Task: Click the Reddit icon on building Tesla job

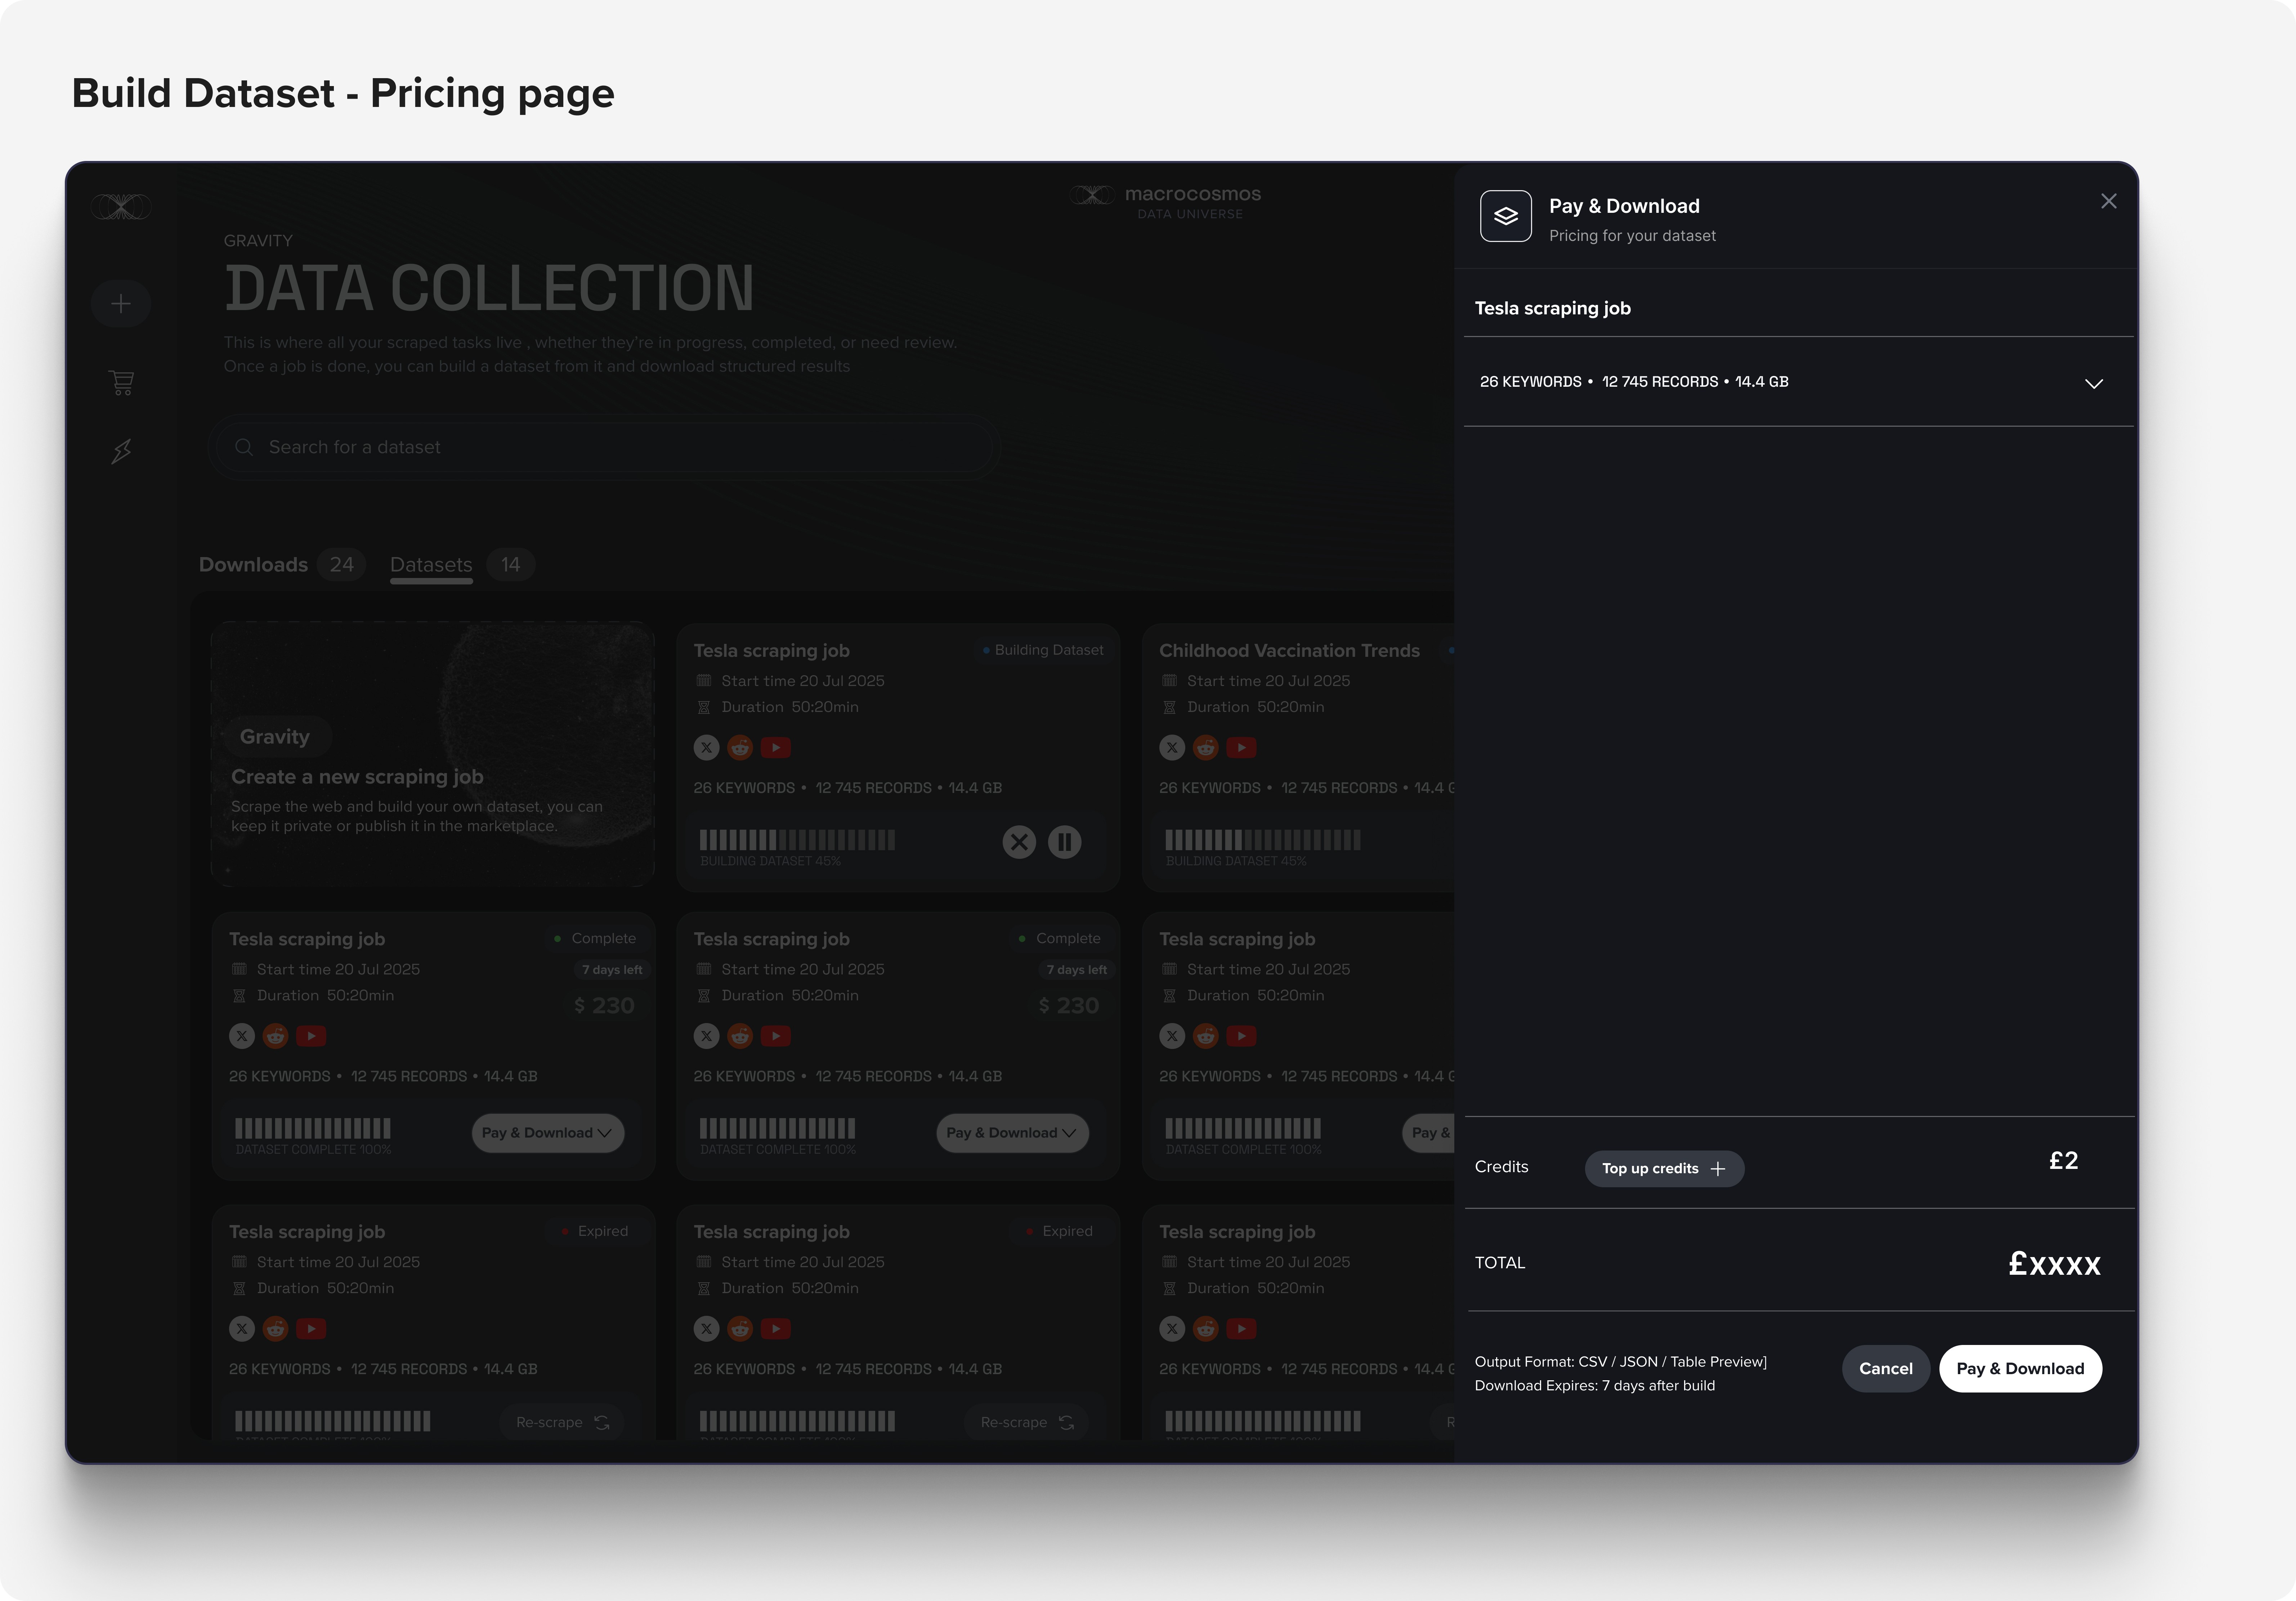Action: (x=740, y=748)
